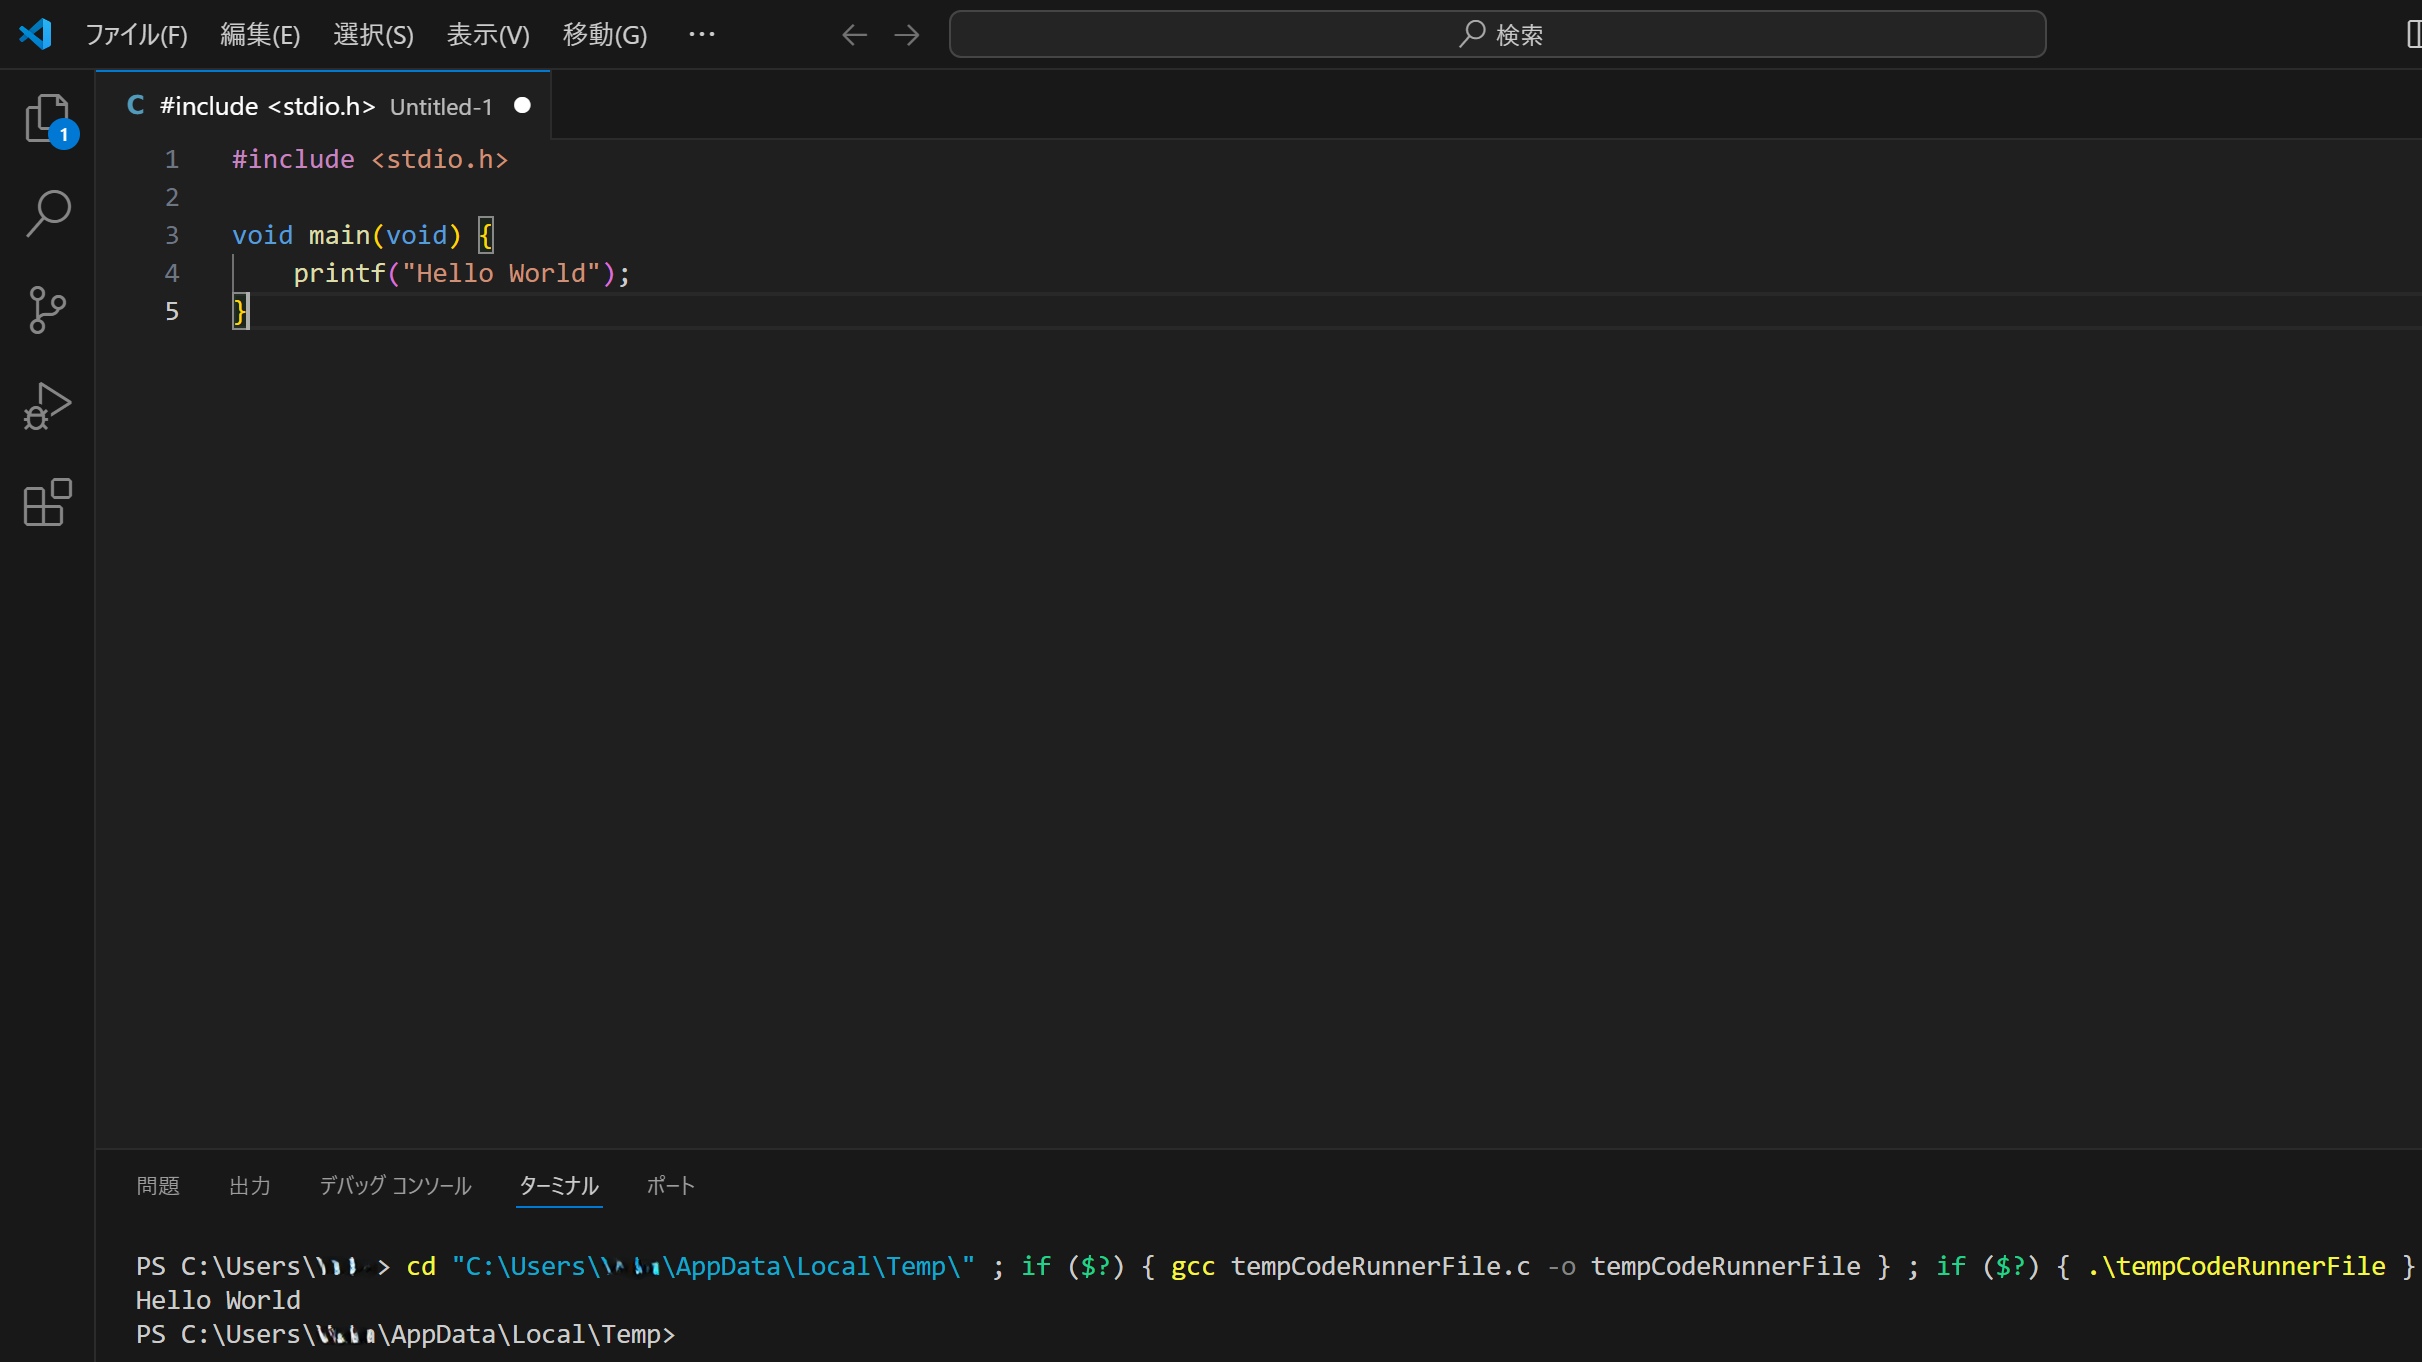This screenshot has width=2422, height=1362.
Task: Open the 編集(E) menu
Action: tap(260, 35)
